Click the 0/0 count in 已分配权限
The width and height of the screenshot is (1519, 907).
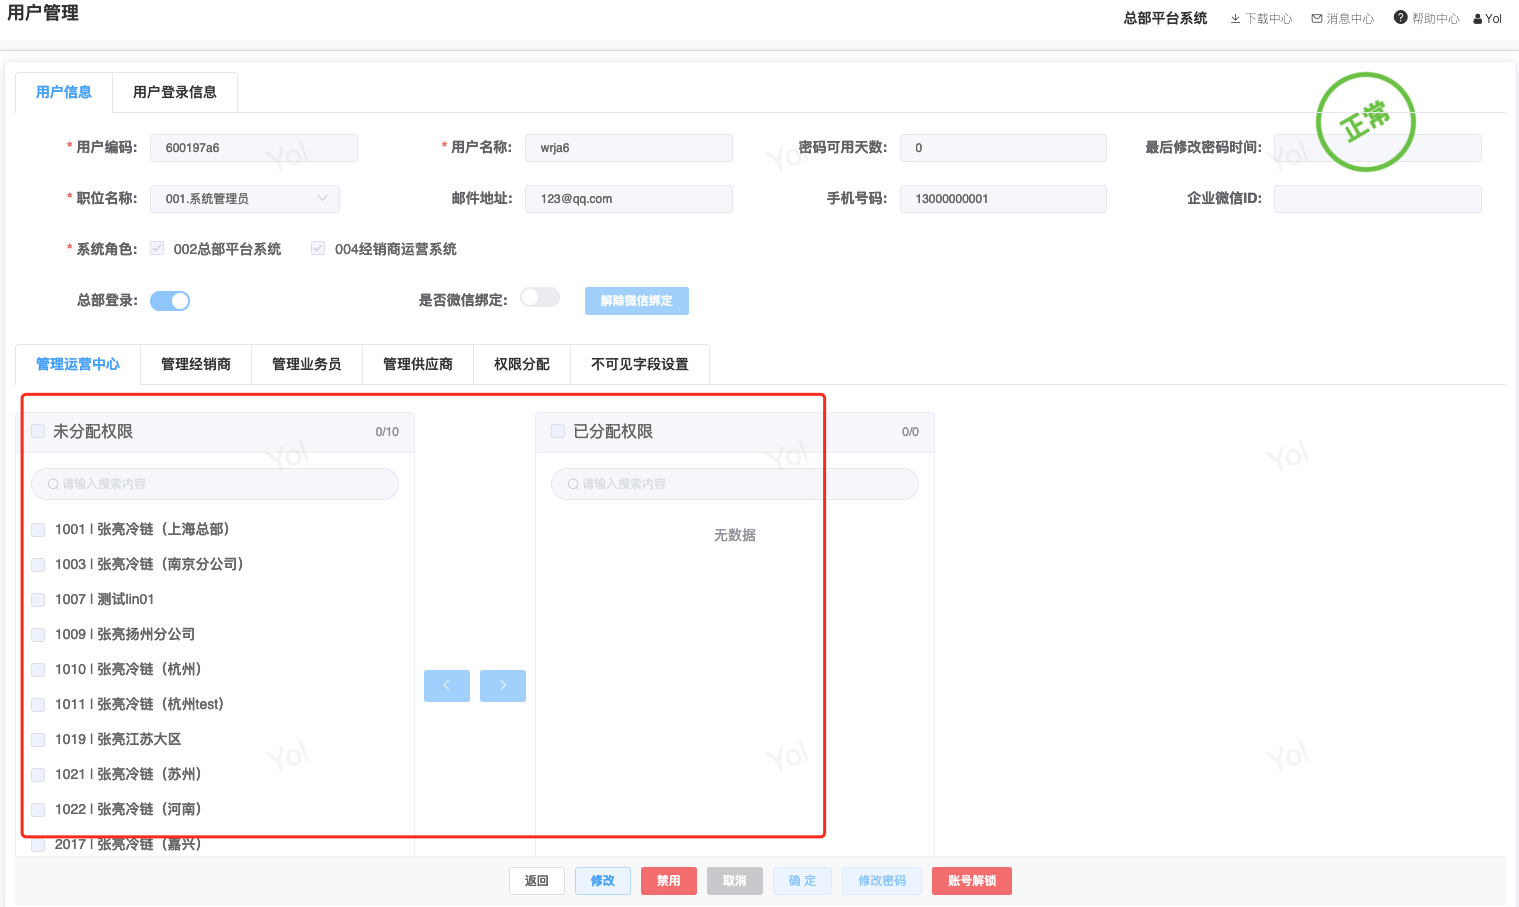[x=910, y=432]
